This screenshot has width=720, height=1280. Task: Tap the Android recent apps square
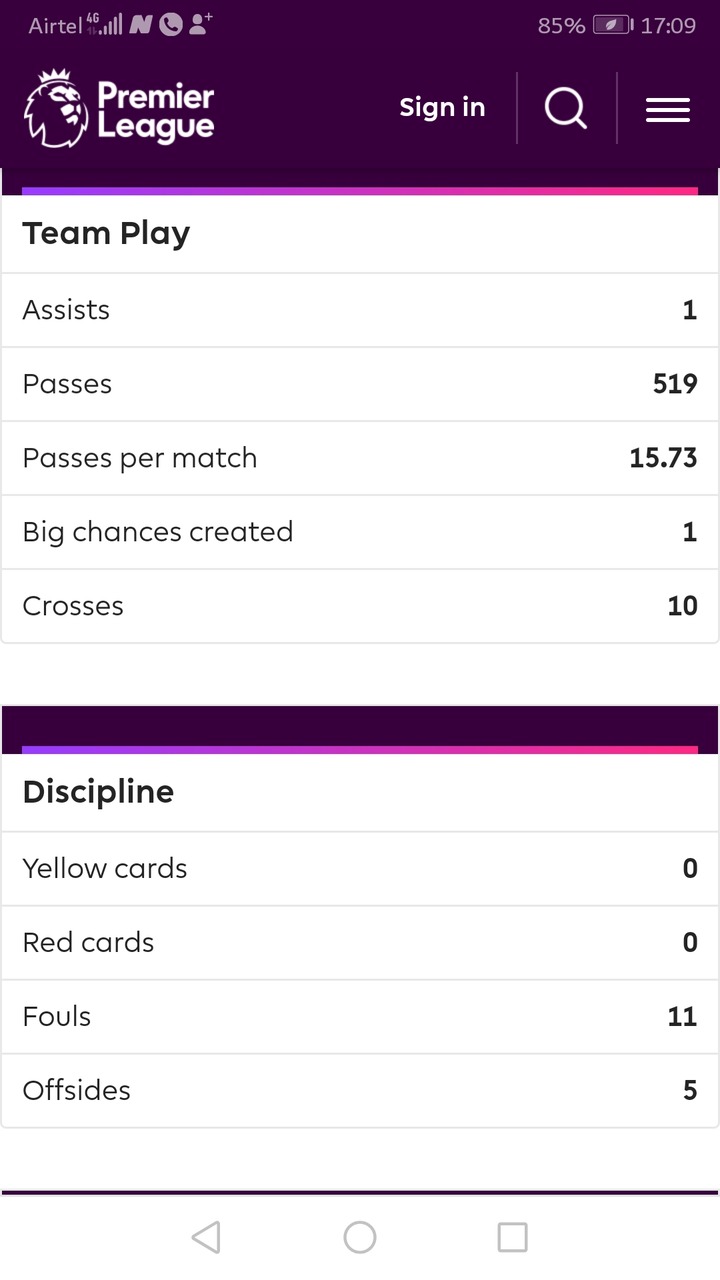click(x=512, y=1237)
